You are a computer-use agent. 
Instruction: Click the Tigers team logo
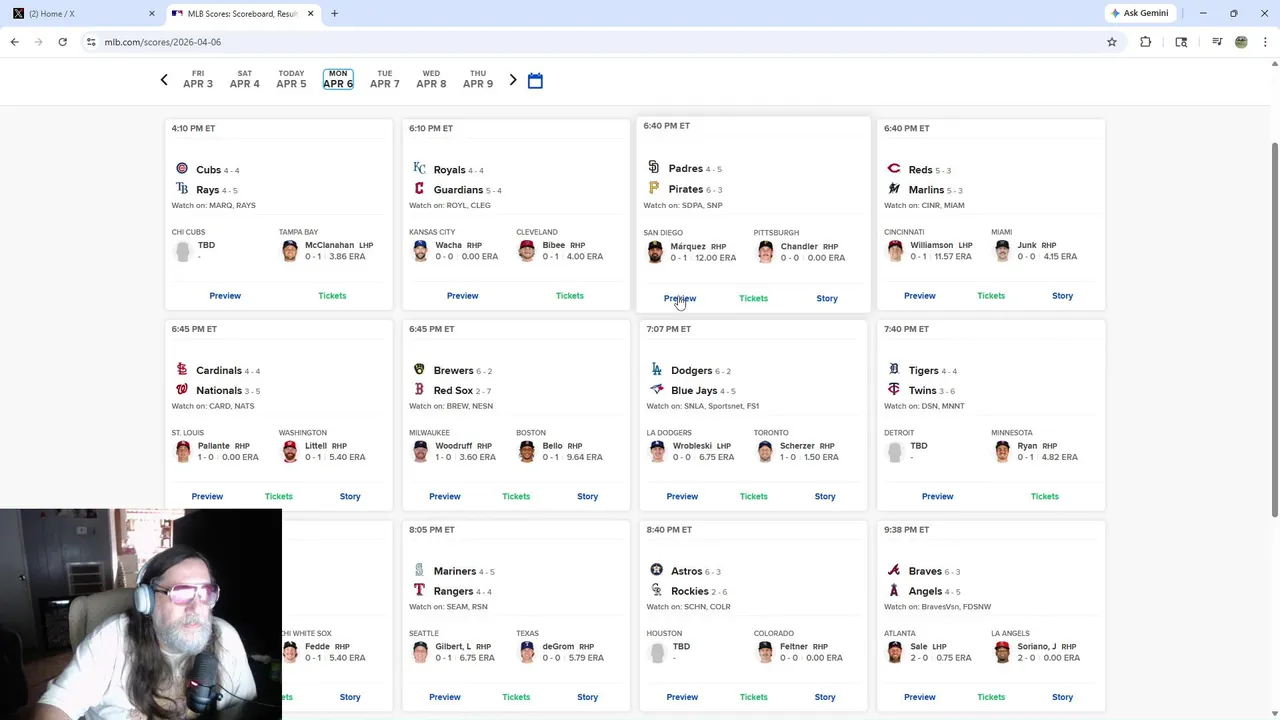coord(894,370)
